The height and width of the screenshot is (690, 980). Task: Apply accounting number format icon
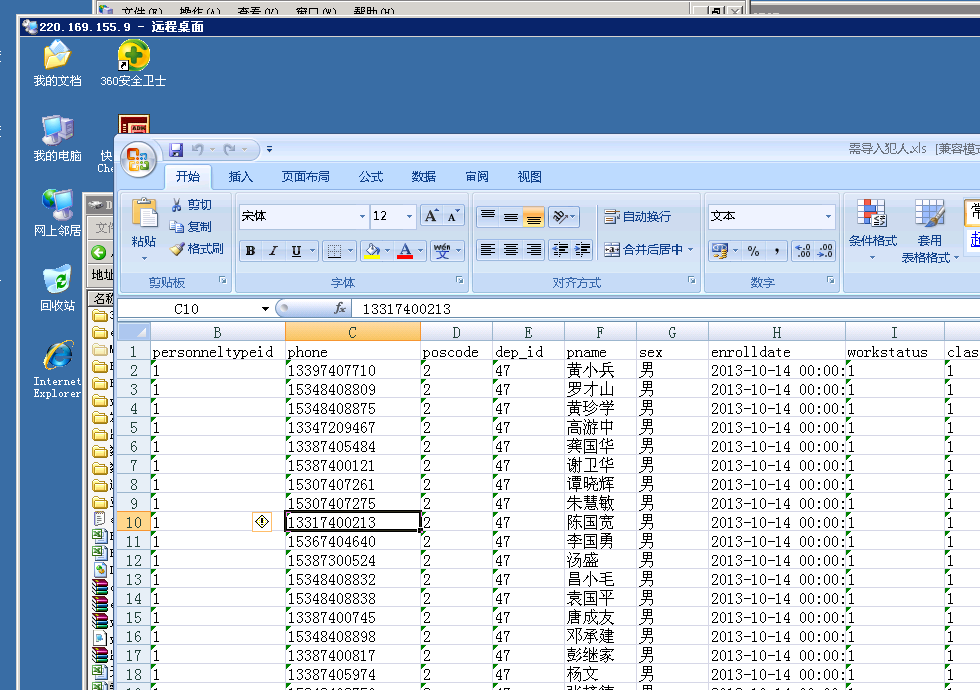(719, 251)
